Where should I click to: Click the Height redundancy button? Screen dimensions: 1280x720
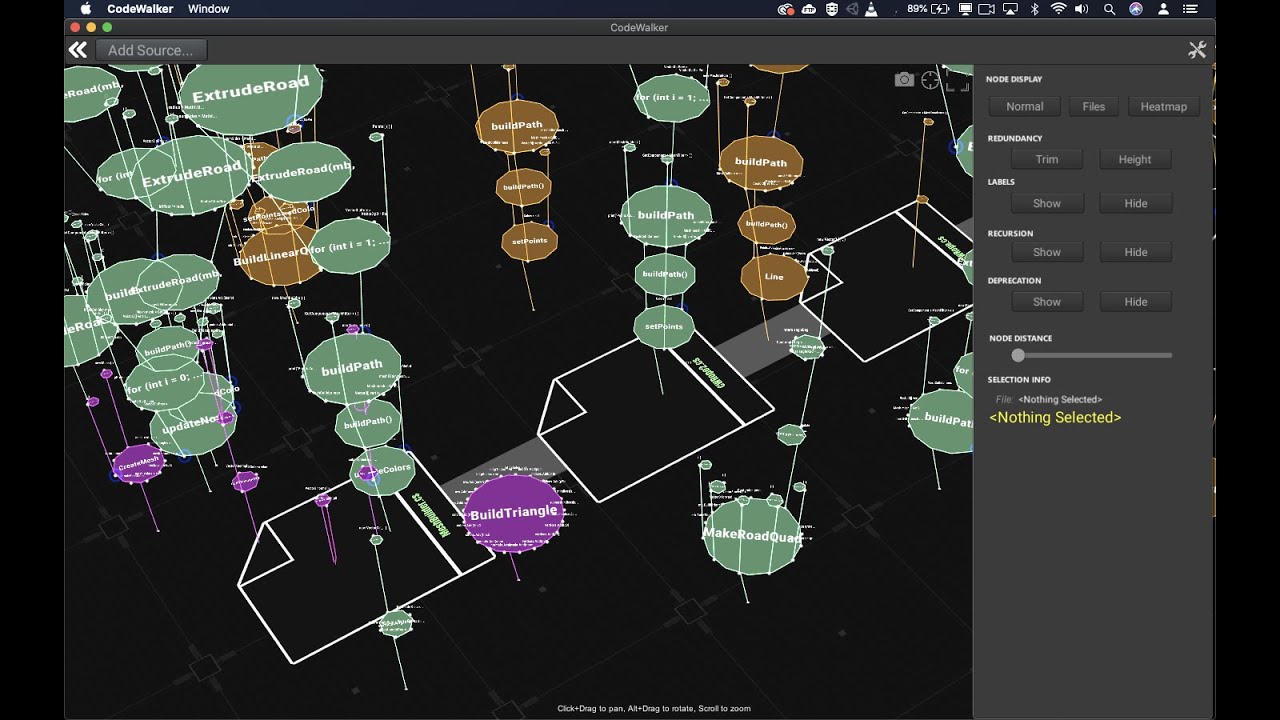pyautogui.click(x=1135, y=159)
